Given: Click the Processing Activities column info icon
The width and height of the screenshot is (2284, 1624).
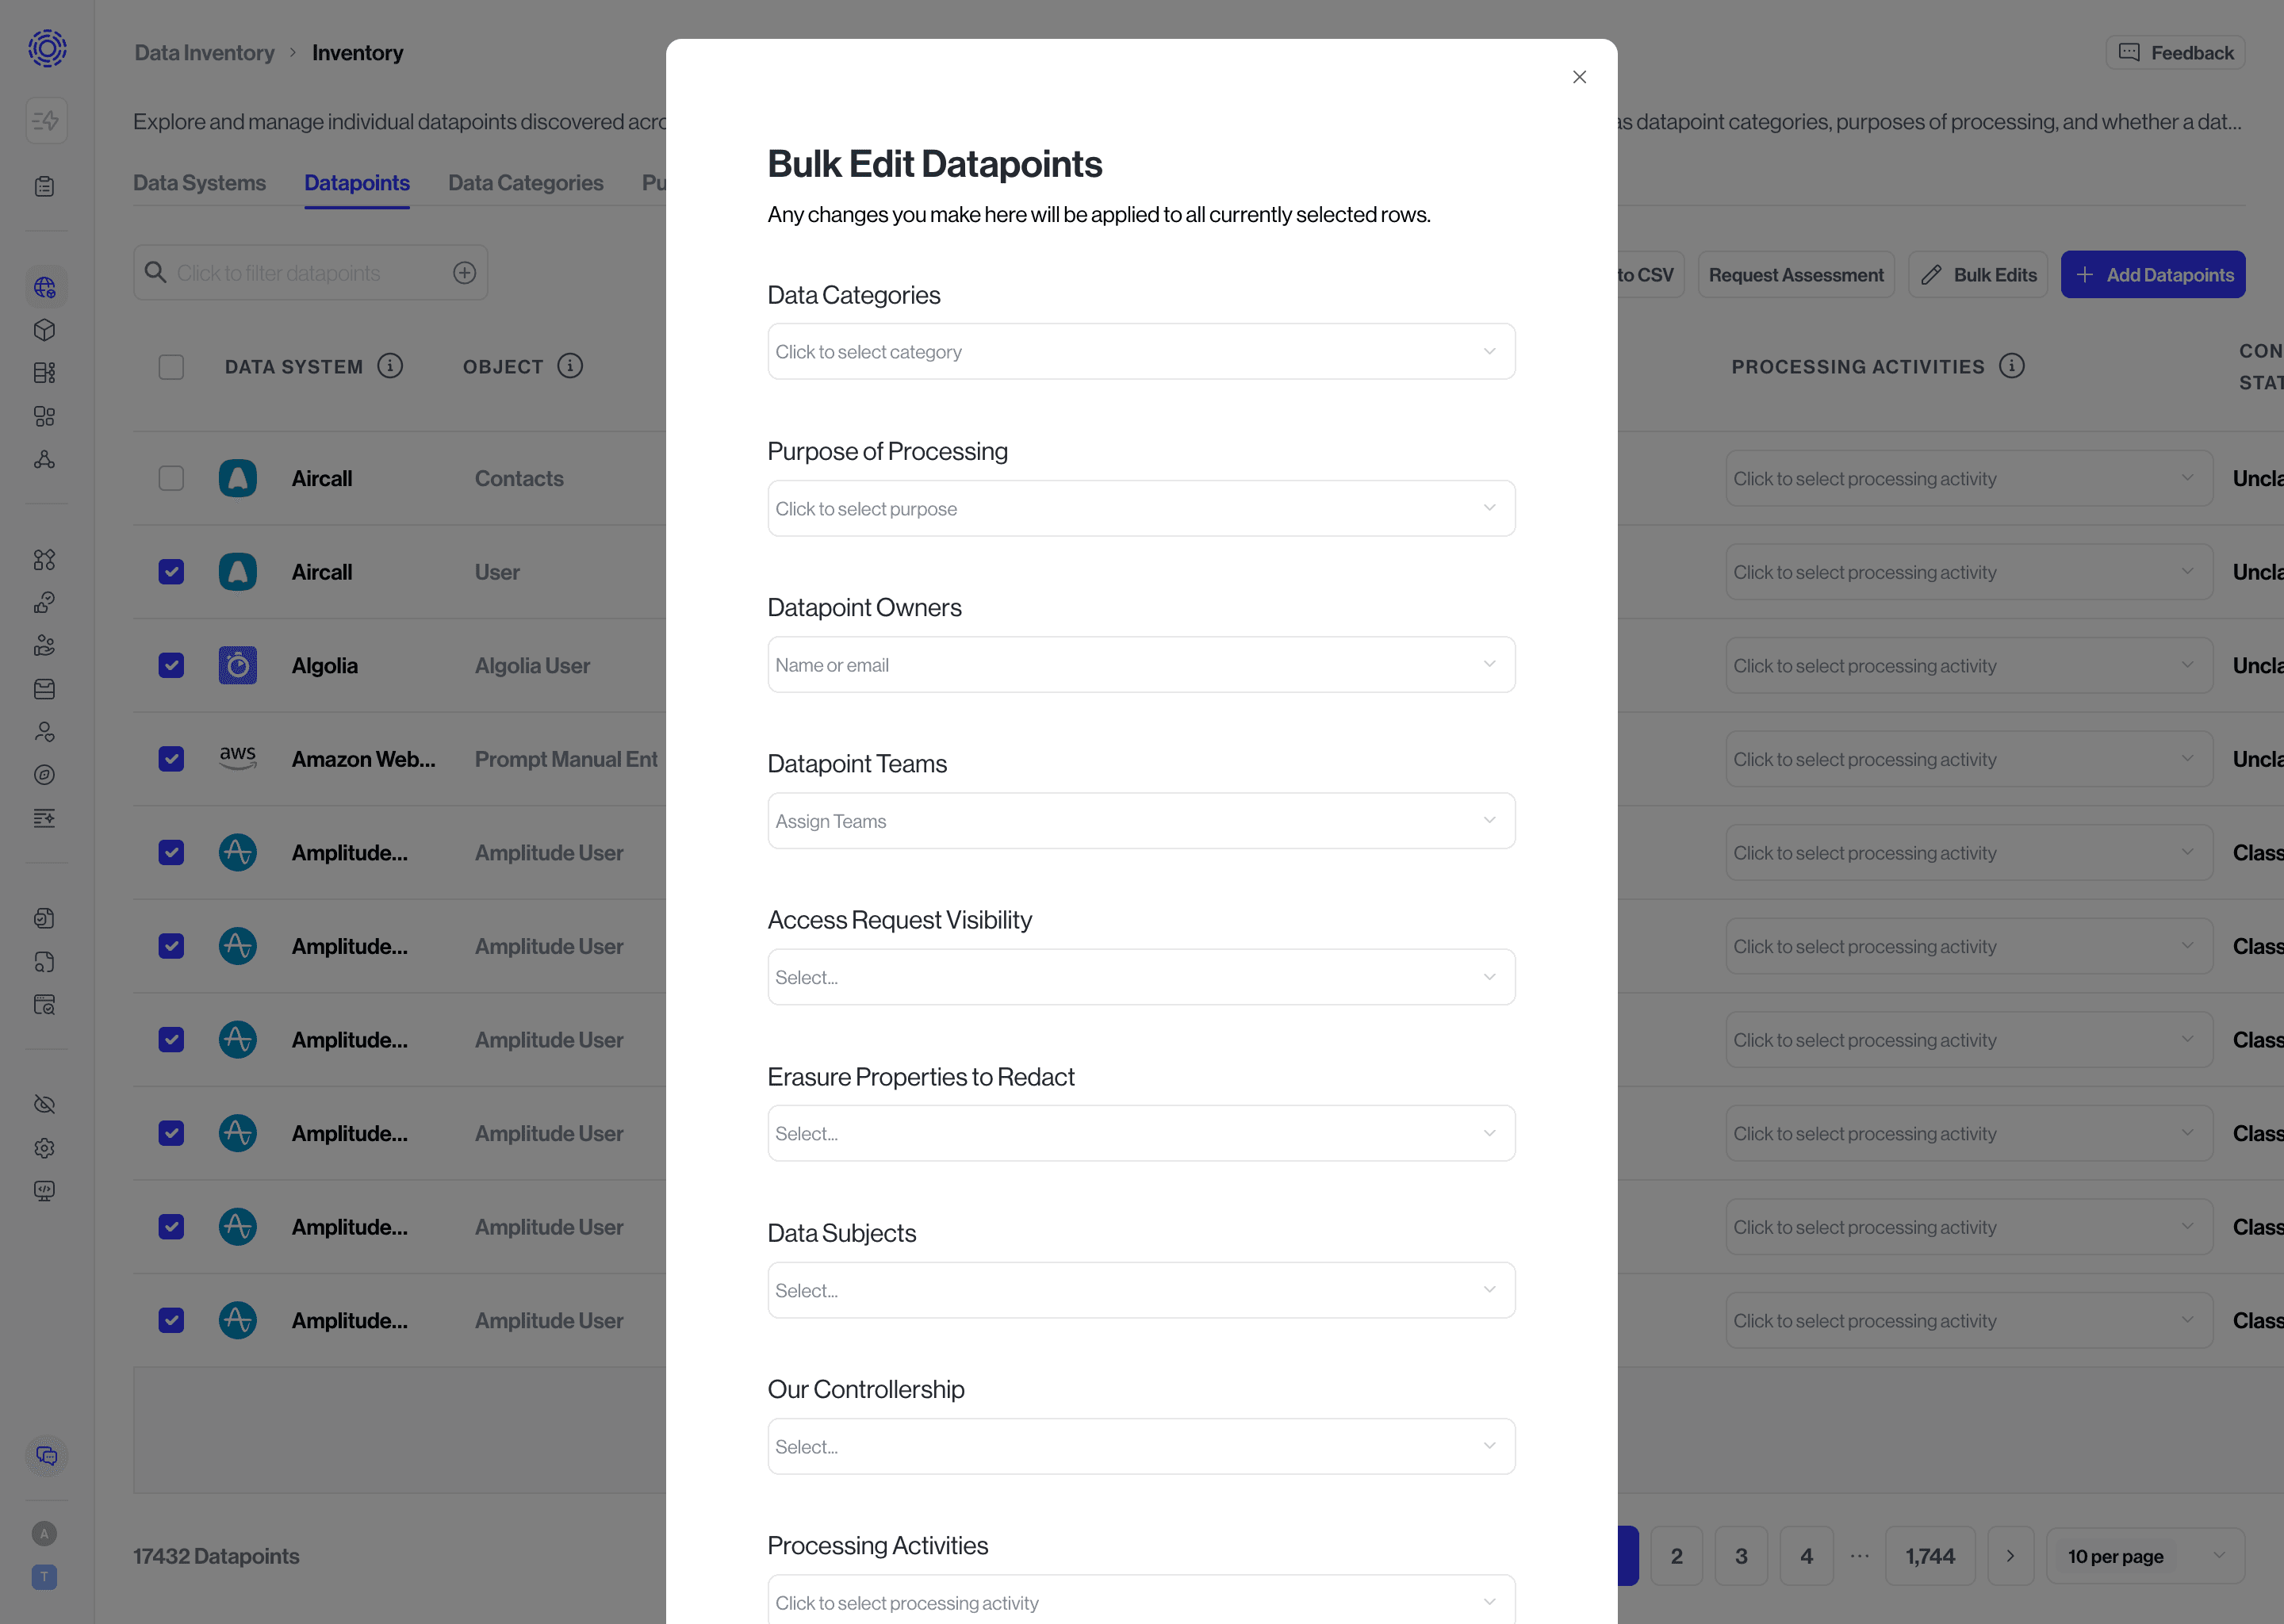Looking at the screenshot, I should click(2011, 366).
